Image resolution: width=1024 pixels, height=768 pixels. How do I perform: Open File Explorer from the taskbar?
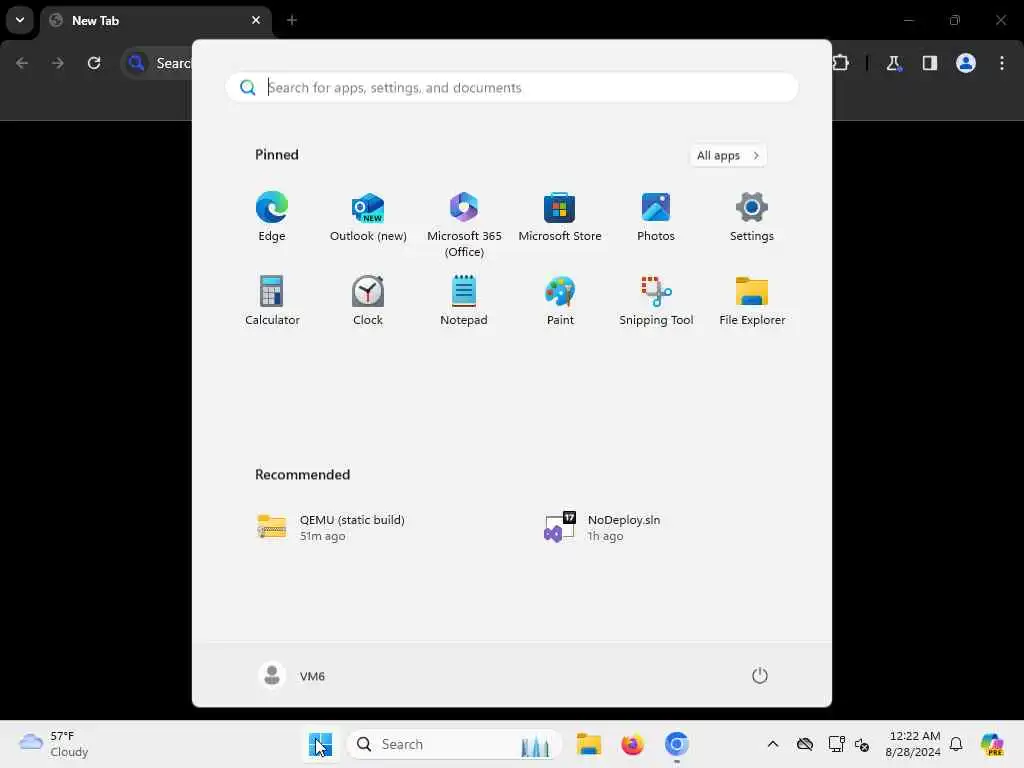pos(588,744)
